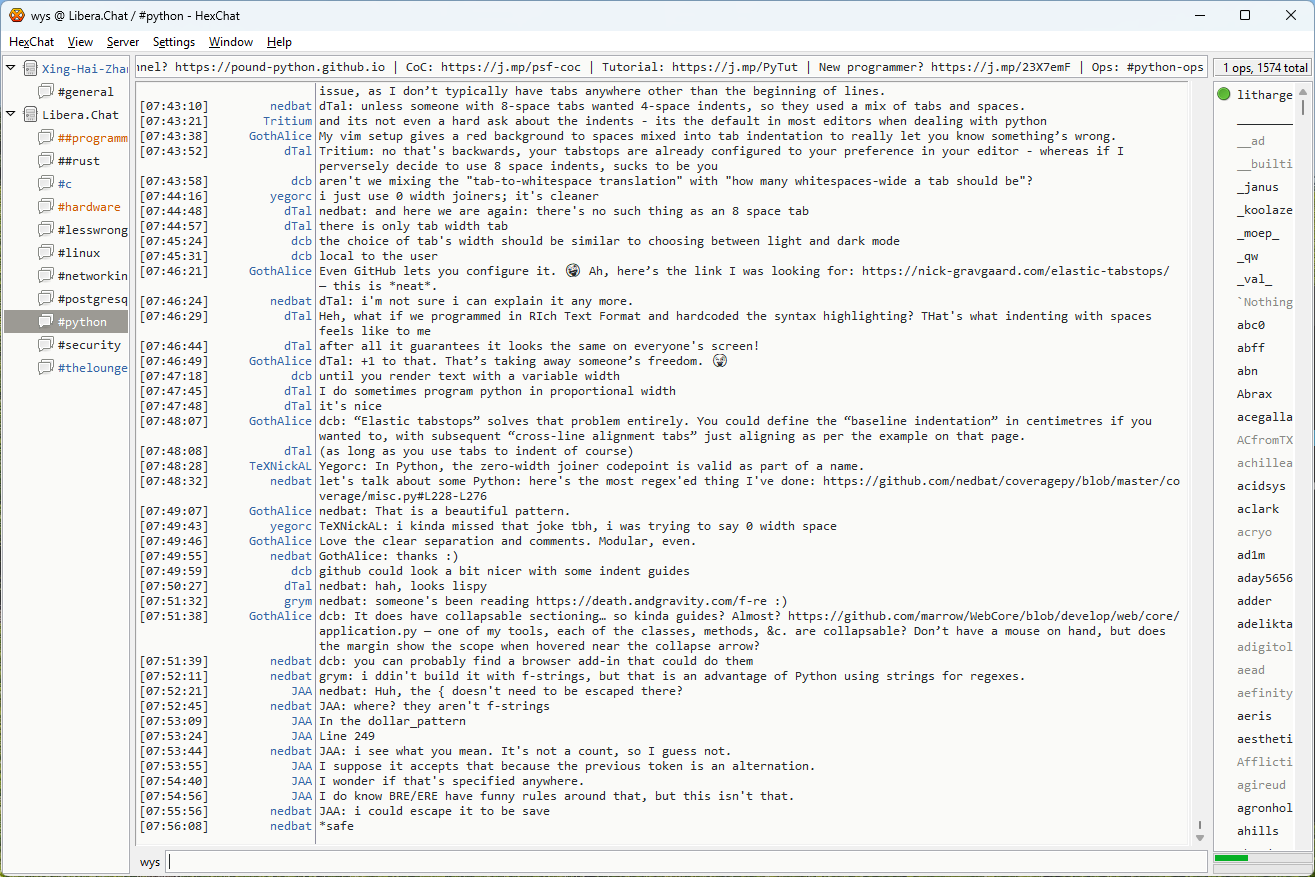Click the ##rust channel icon

pyautogui.click(x=46, y=161)
